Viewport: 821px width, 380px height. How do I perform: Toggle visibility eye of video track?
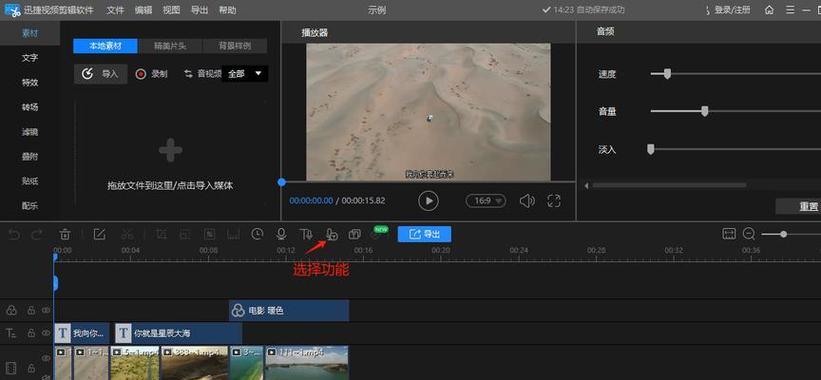pos(46,358)
